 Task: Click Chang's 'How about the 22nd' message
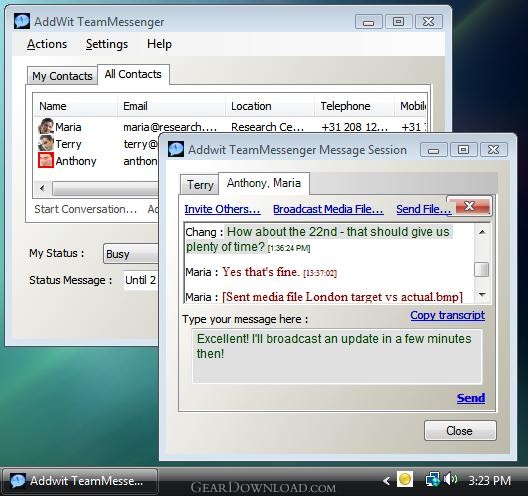tap(319, 239)
